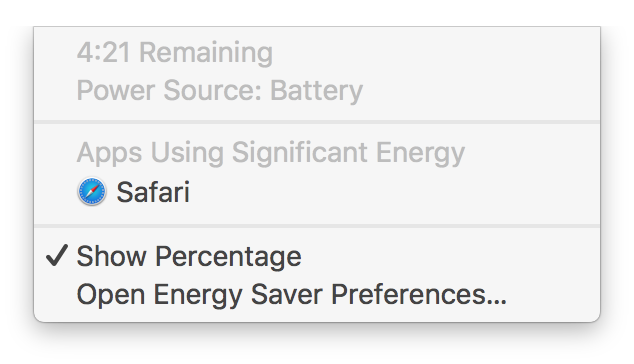634x364 pixels.
Task: Click the Safari compass icon
Action: tap(92, 191)
